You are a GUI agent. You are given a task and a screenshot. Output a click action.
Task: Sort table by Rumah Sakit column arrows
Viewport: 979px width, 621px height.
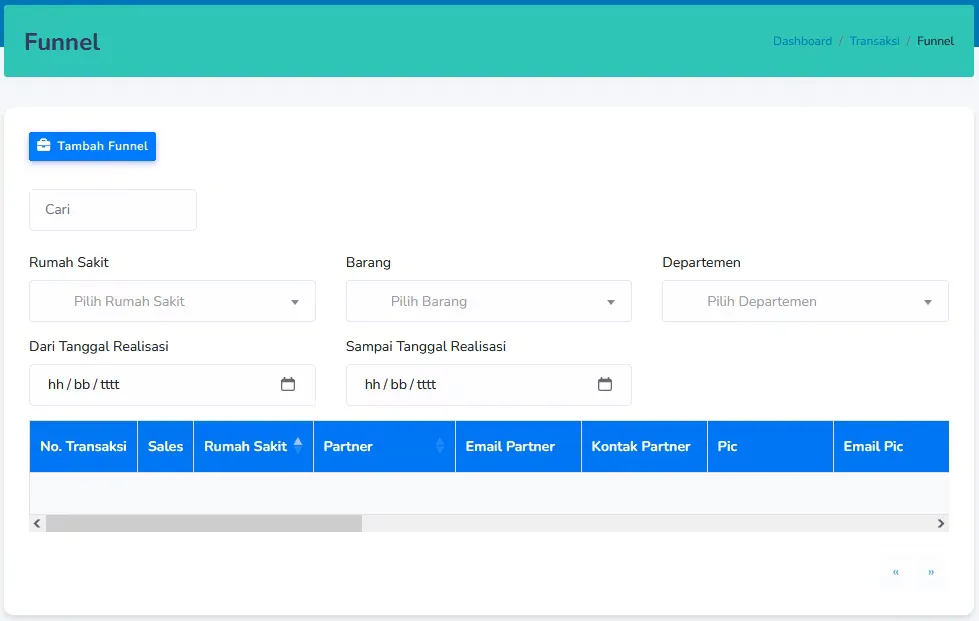(298, 446)
